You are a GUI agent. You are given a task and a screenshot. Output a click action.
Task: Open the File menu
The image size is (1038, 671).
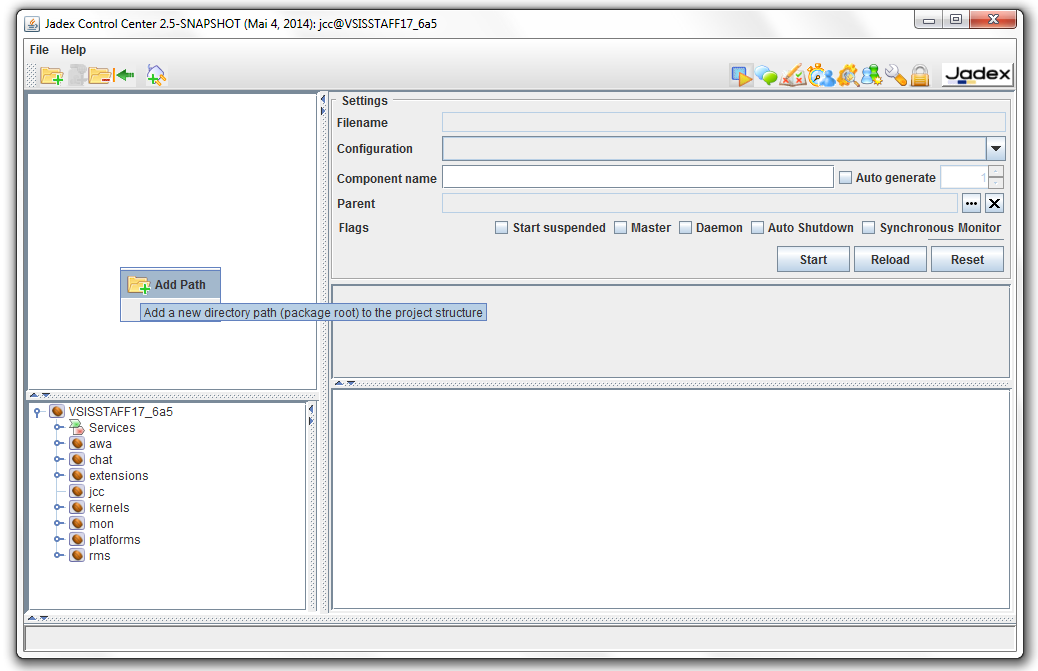(x=38, y=49)
